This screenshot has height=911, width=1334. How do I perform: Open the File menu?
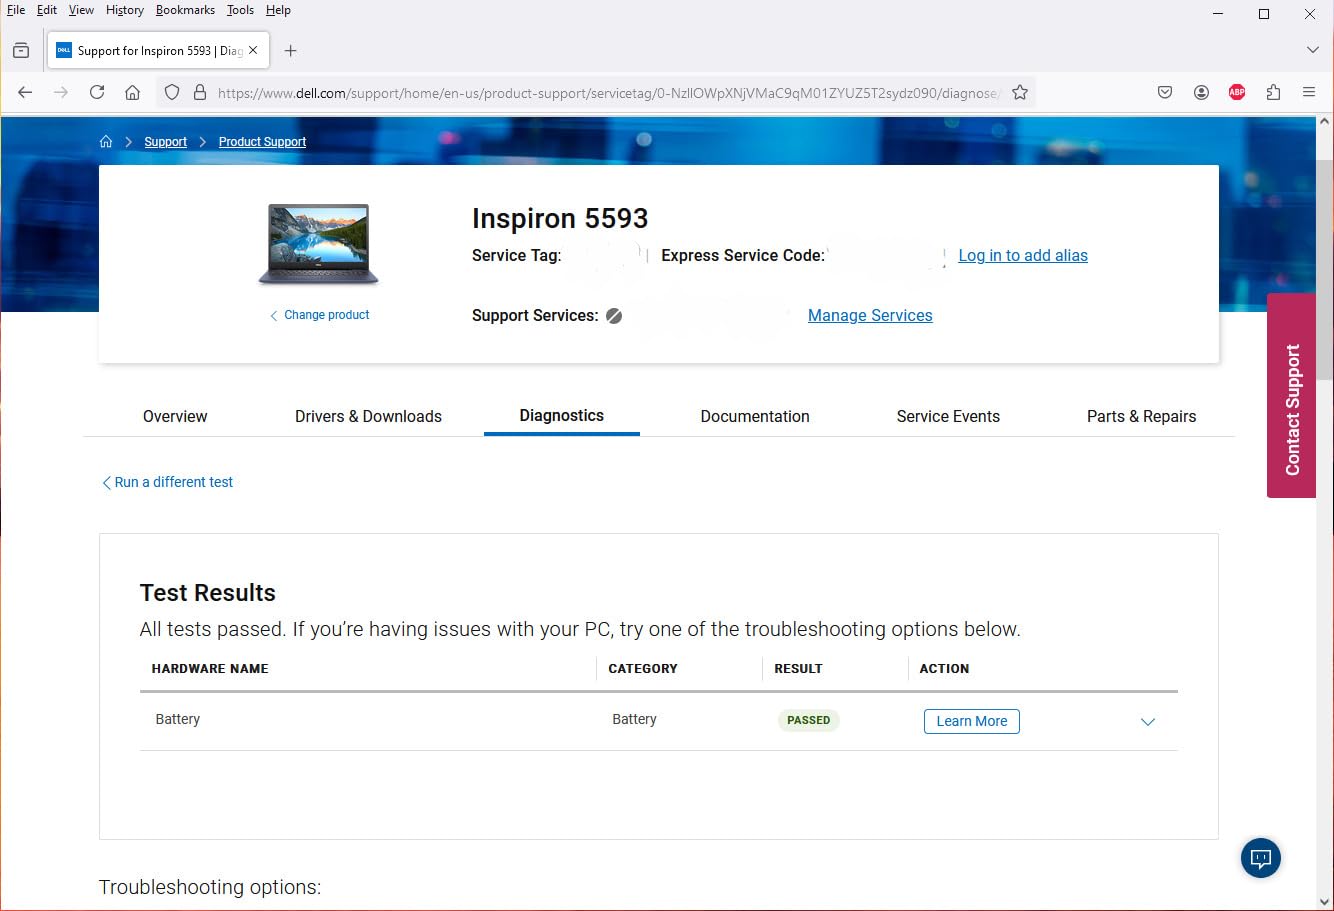pos(16,10)
